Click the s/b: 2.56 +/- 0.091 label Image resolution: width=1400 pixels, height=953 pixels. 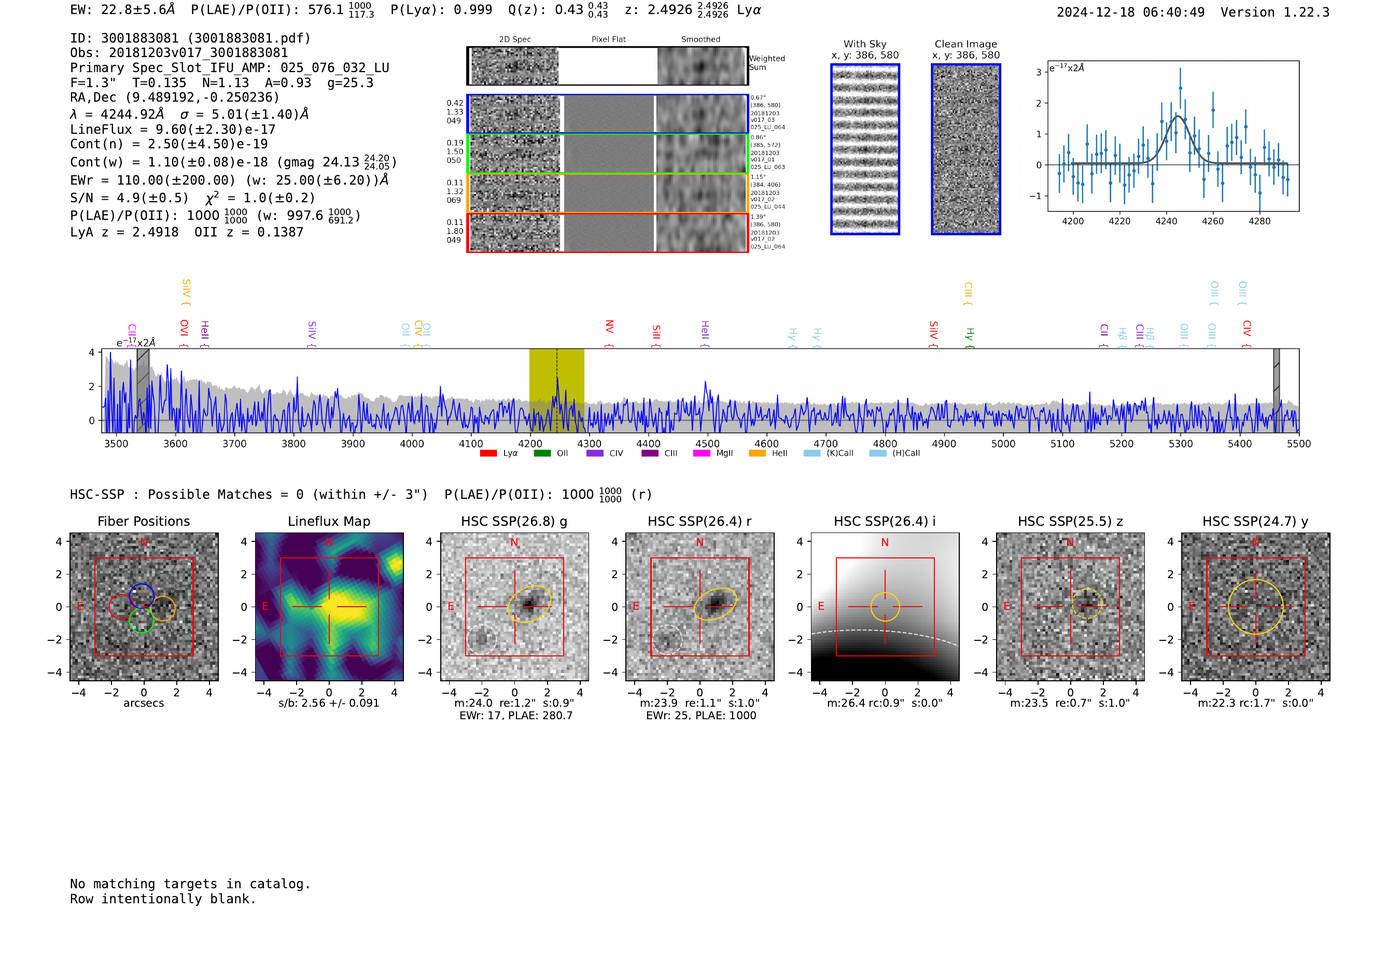click(329, 703)
